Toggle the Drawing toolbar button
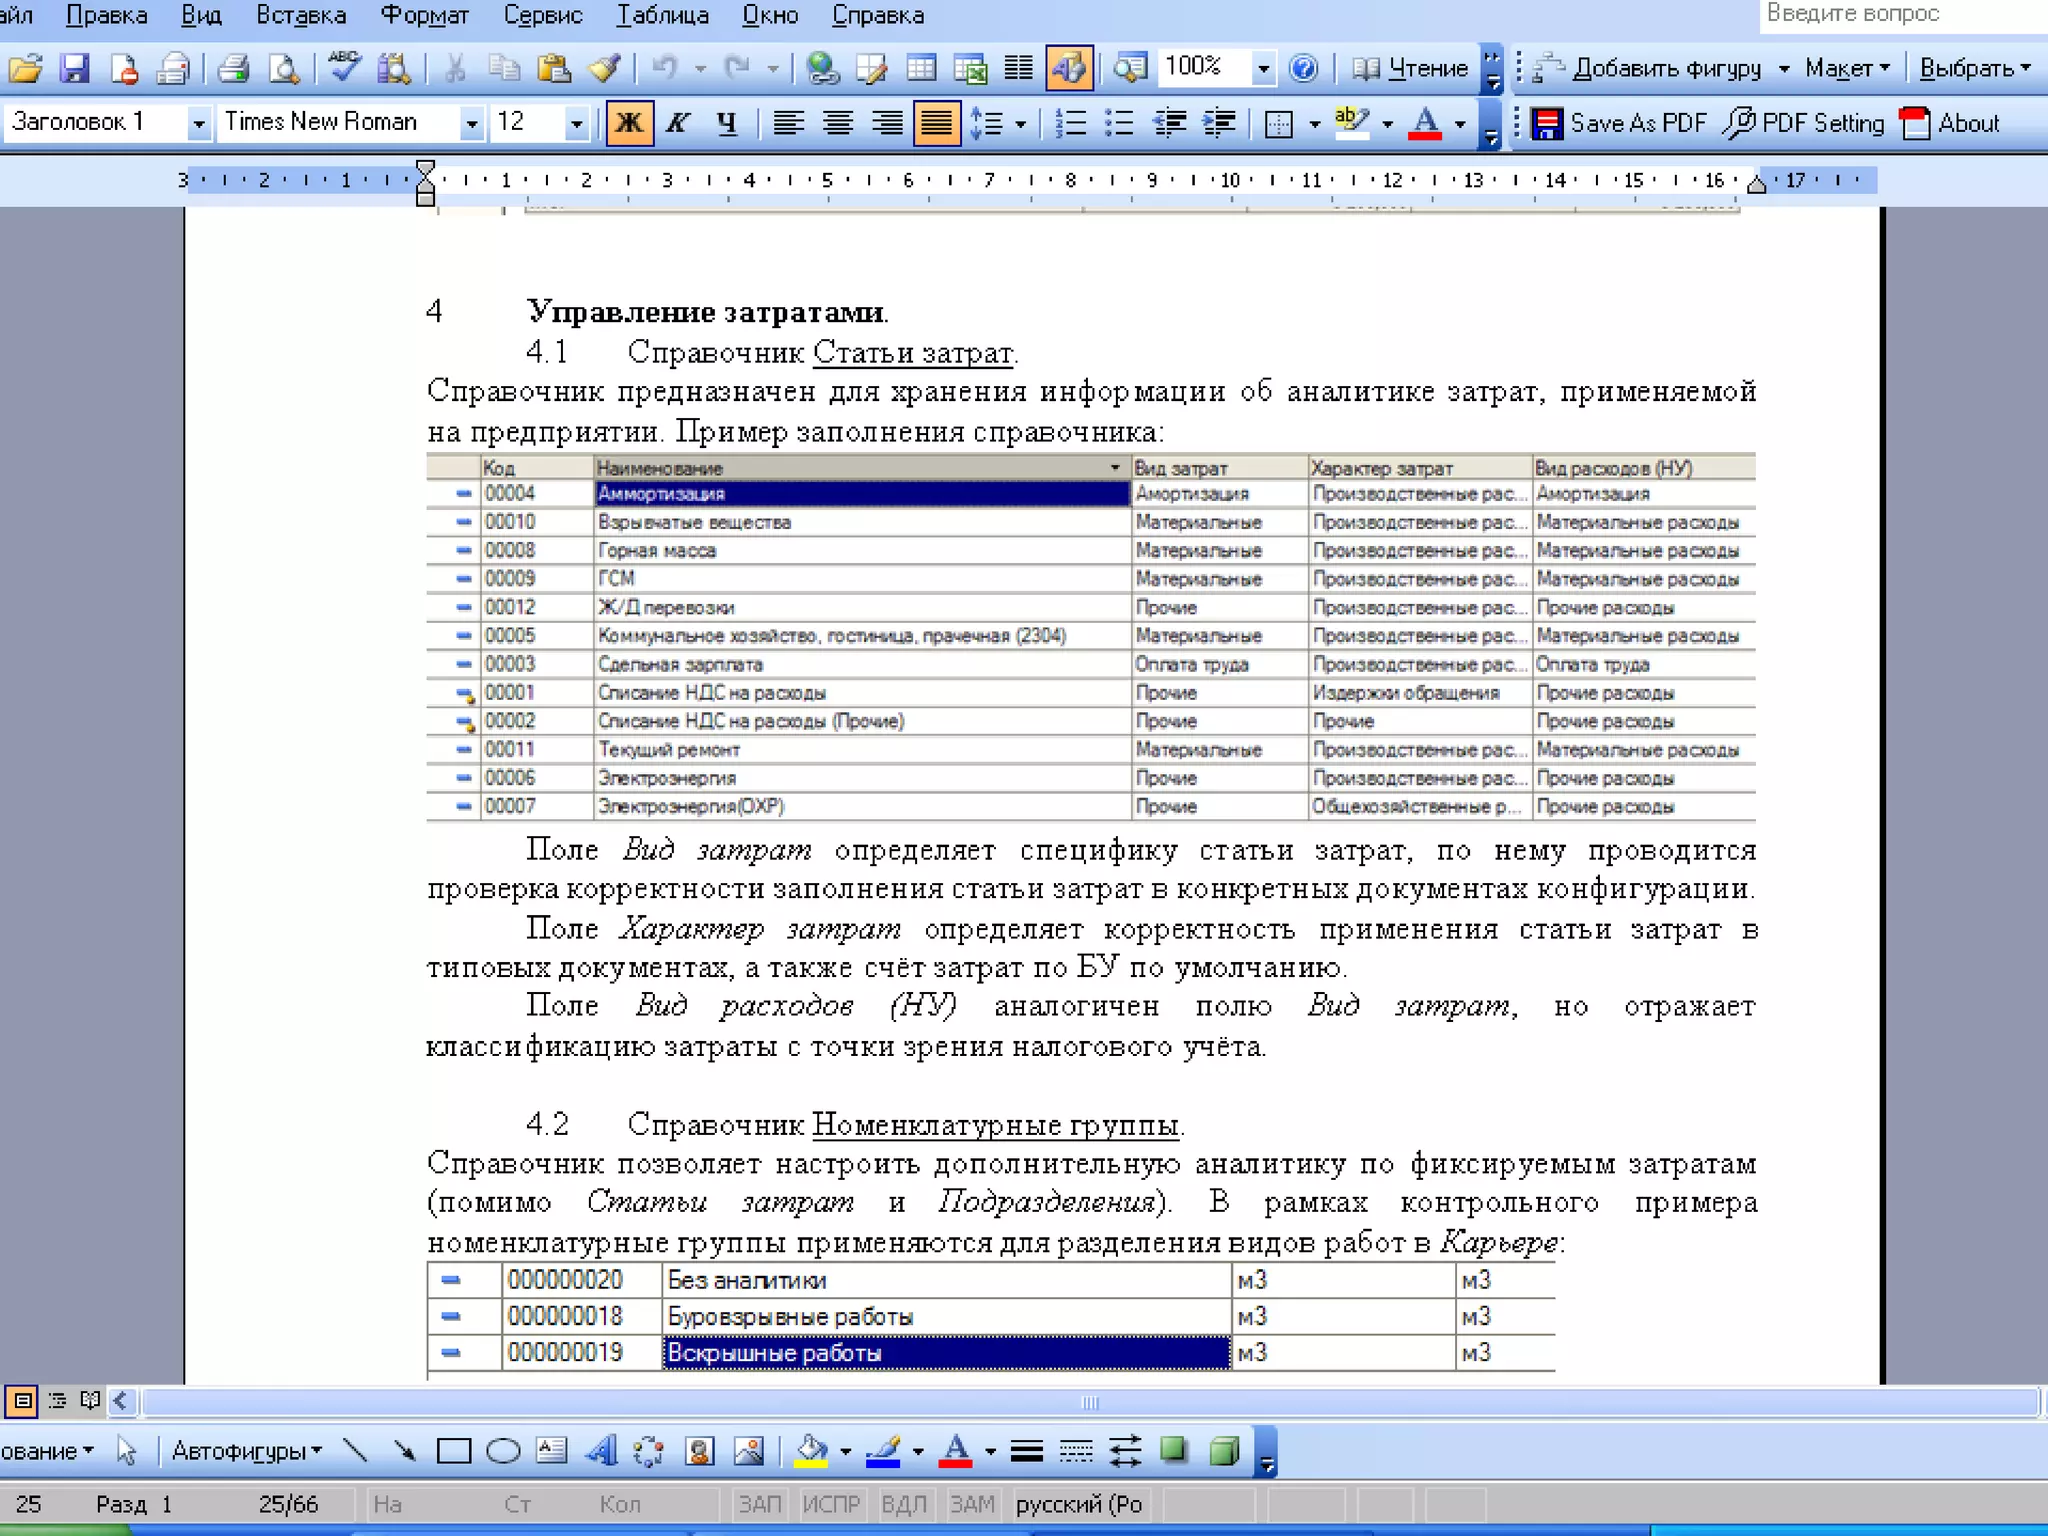 (1068, 68)
